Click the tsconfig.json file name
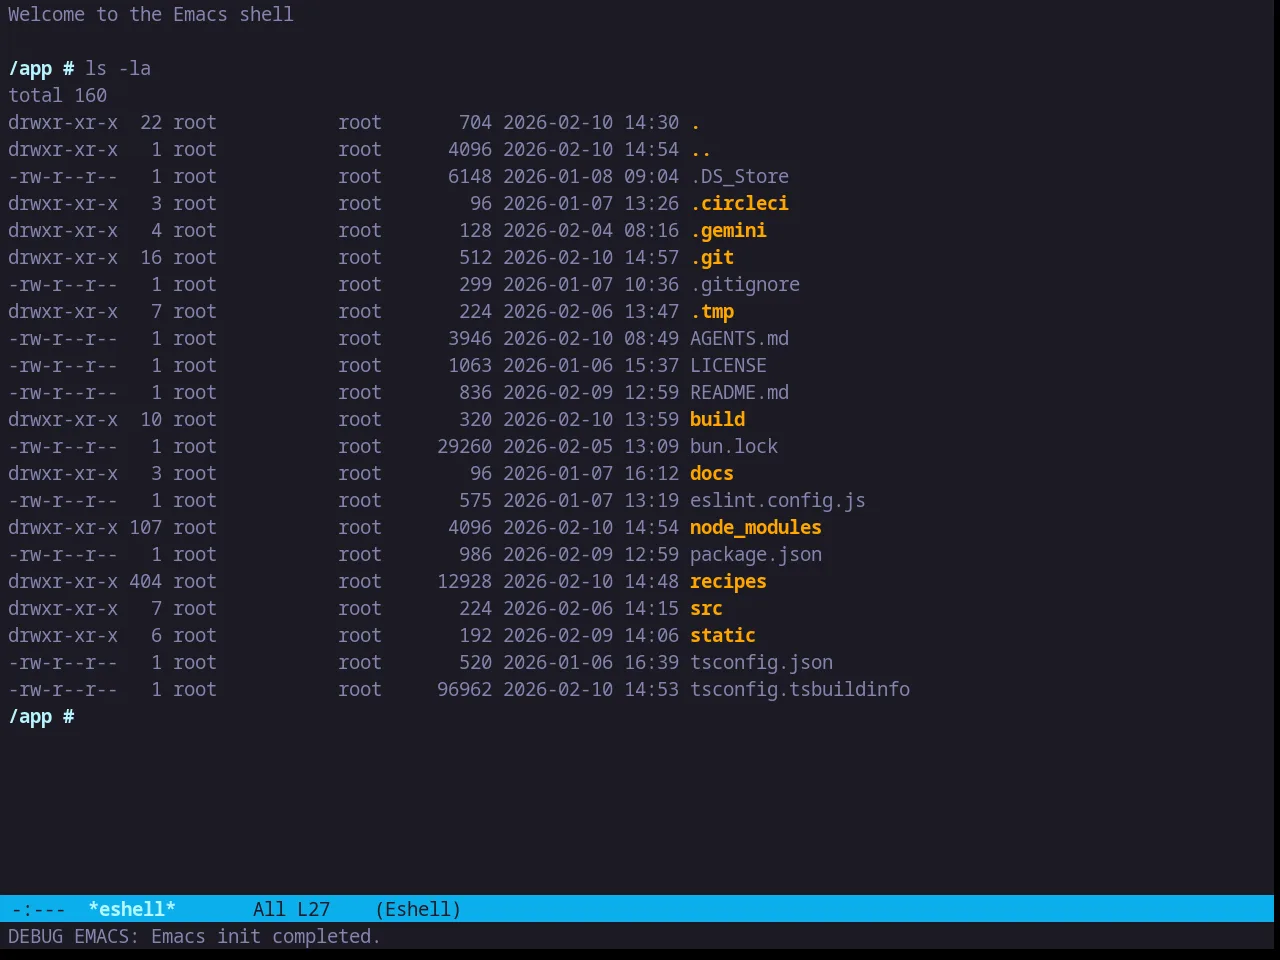Viewport: 1280px width, 960px height. [x=761, y=662]
